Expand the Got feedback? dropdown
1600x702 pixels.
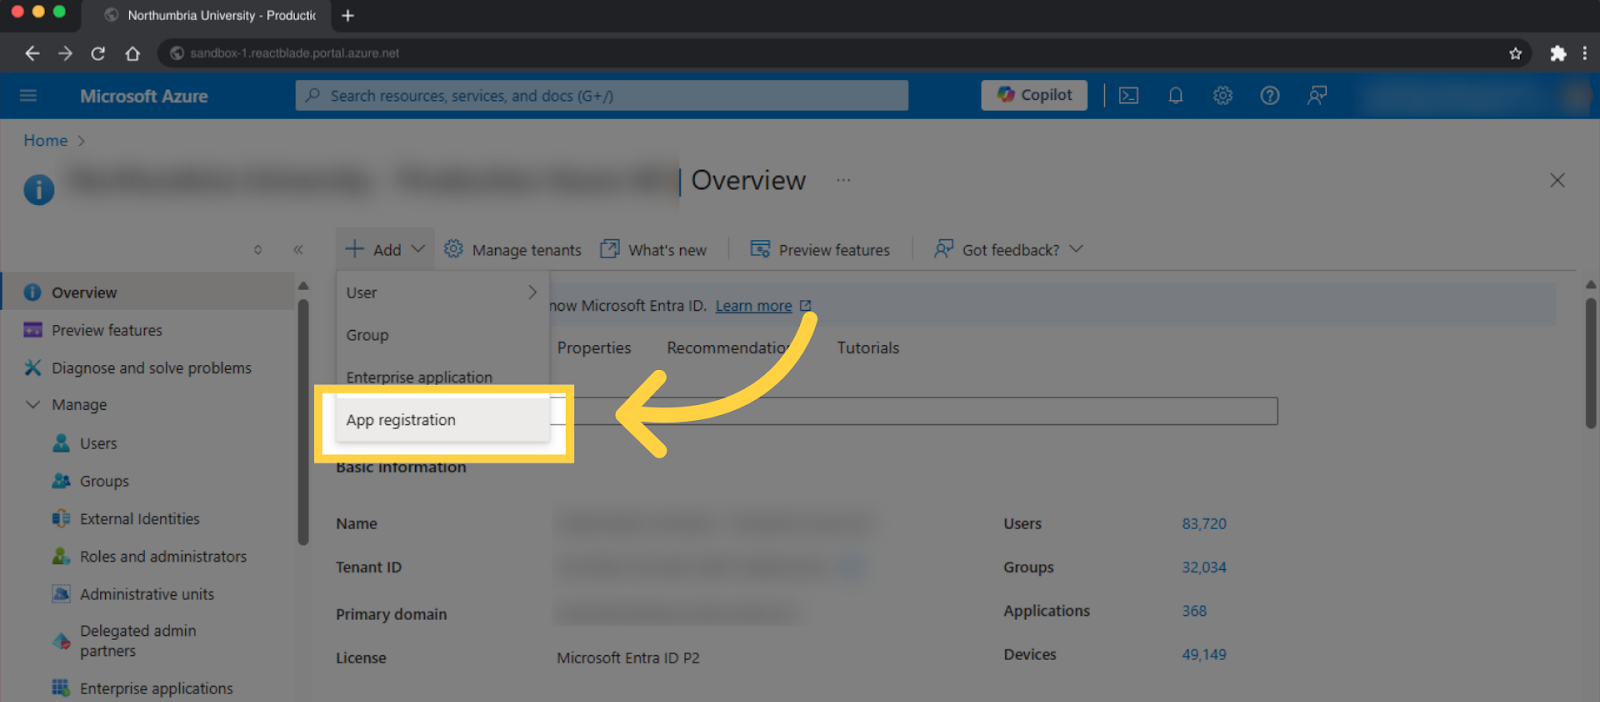1008,249
